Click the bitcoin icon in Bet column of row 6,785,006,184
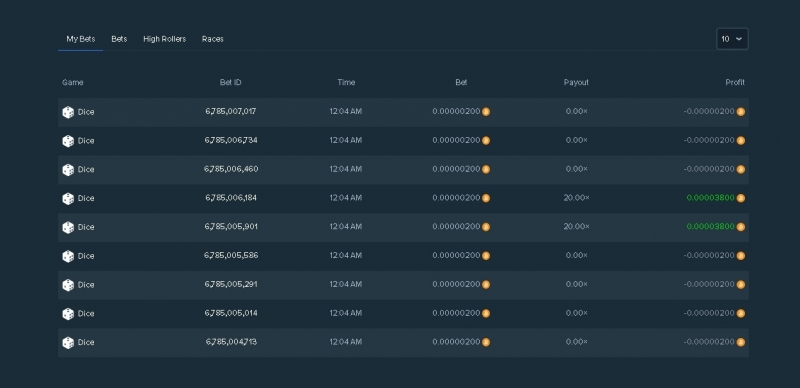Screen dimensions: 800x388 [x=486, y=198]
